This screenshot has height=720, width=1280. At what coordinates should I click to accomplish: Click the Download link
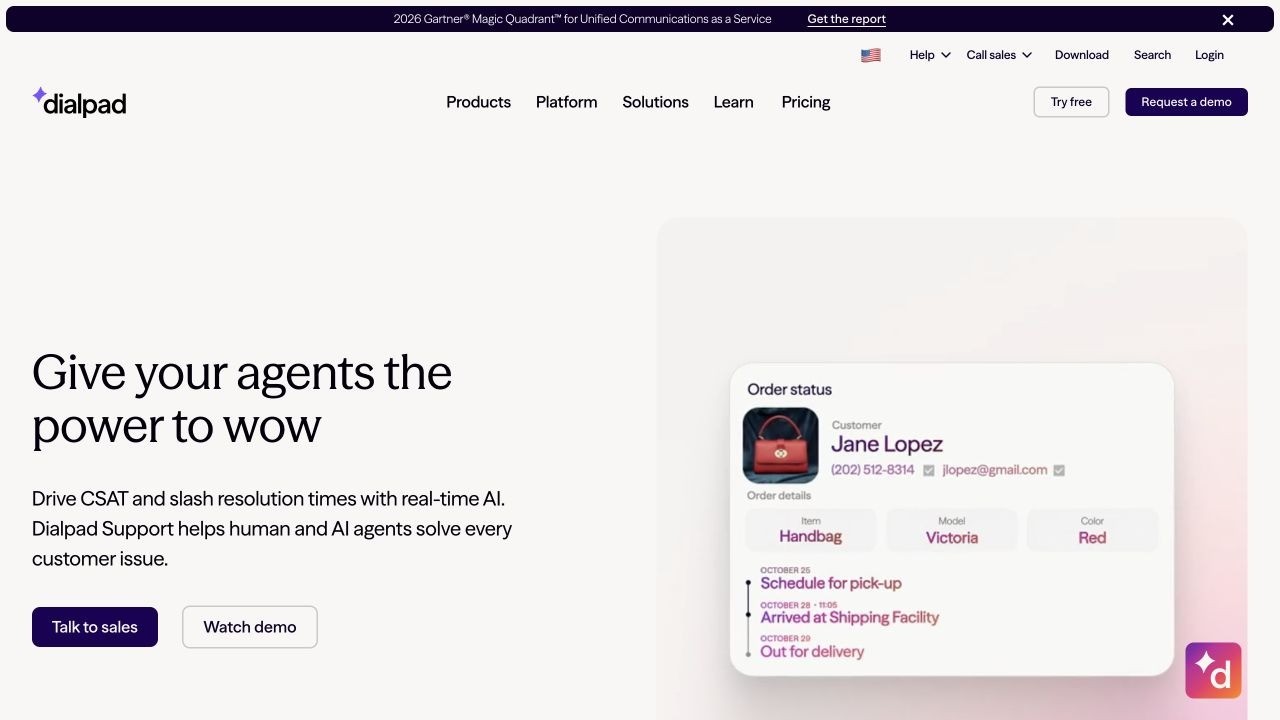1082,55
